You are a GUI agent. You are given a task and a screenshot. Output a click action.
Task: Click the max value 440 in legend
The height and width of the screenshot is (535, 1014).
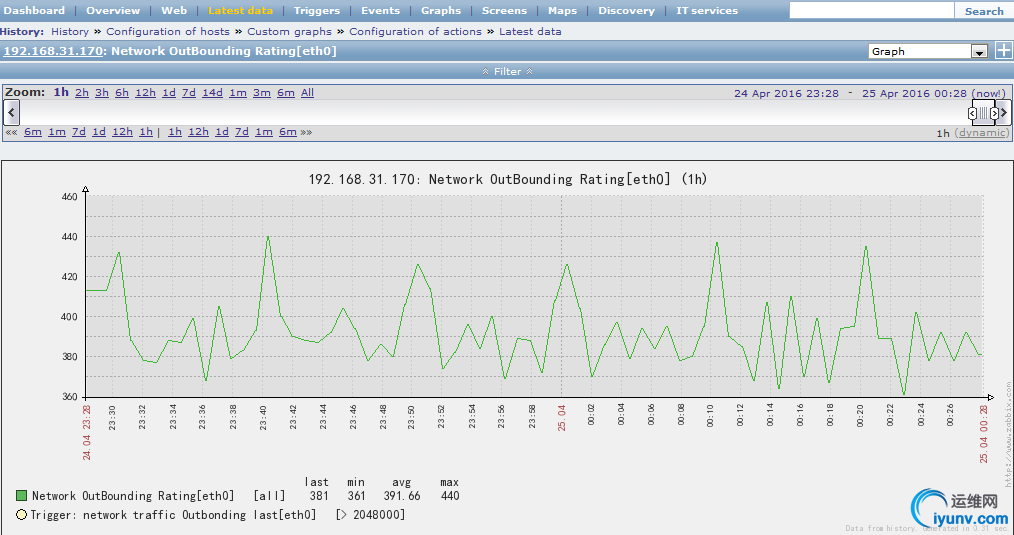pos(449,496)
